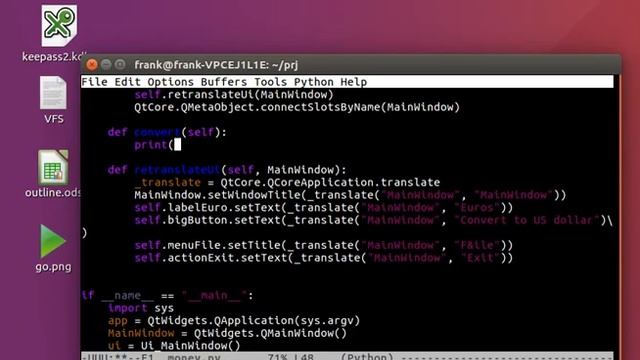The width and height of the screenshot is (640, 360).
Task: Click the 'self.bigButton.setText' line
Action: coord(373,220)
